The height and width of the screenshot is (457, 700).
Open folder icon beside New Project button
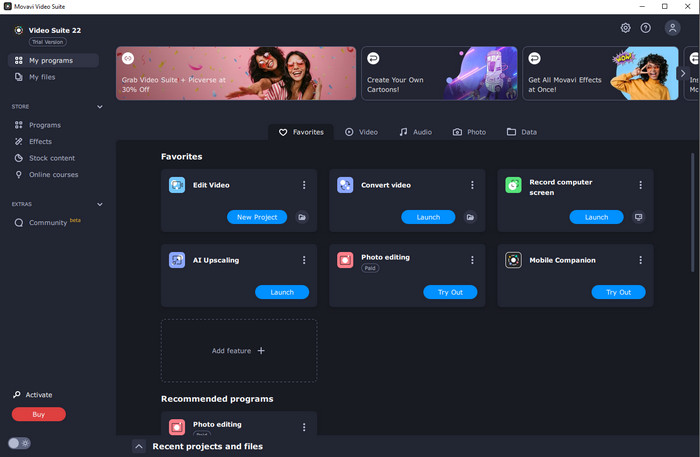click(x=302, y=217)
